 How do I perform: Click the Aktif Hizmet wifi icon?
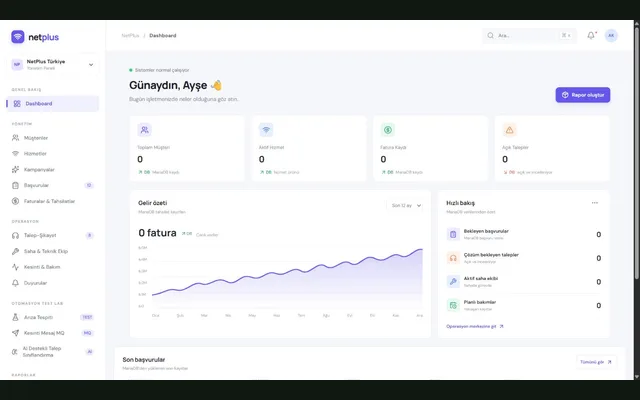[x=266, y=130]
